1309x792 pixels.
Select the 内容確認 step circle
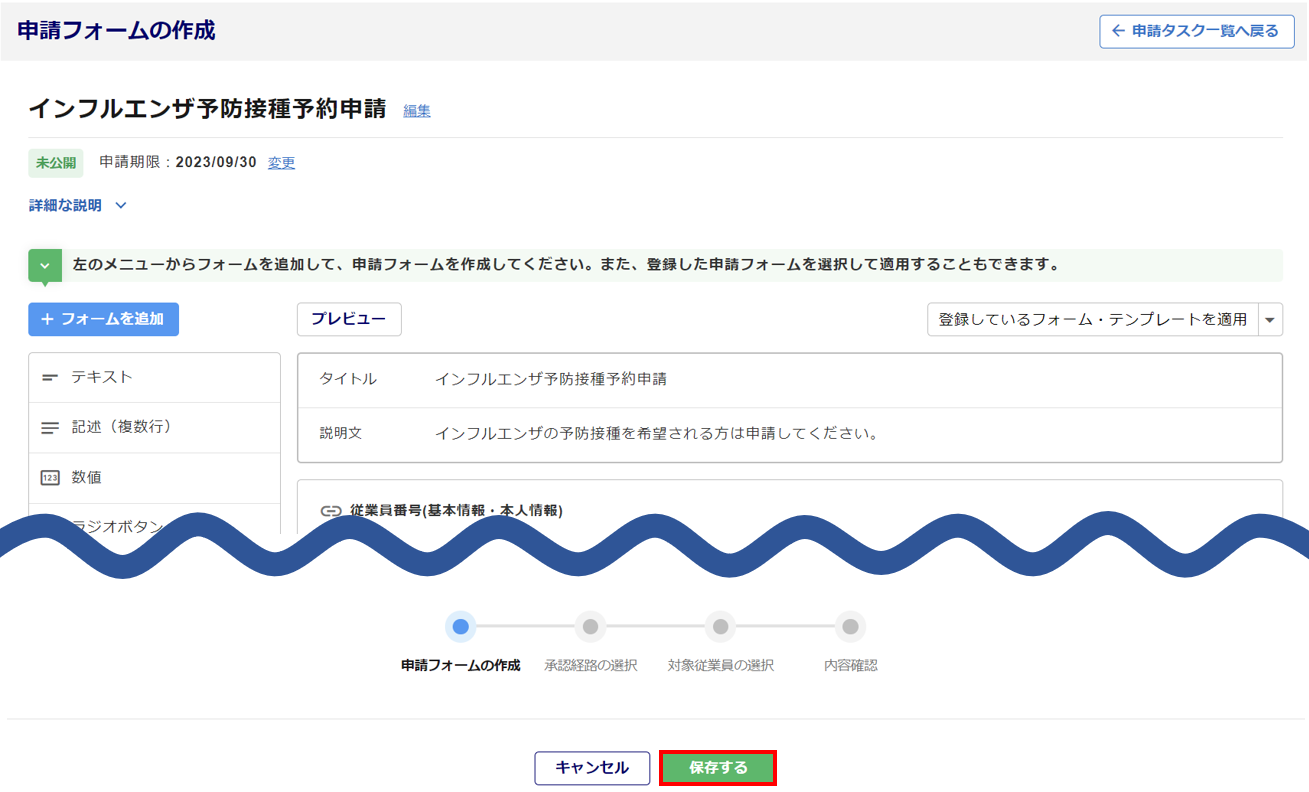coord(850,627)
